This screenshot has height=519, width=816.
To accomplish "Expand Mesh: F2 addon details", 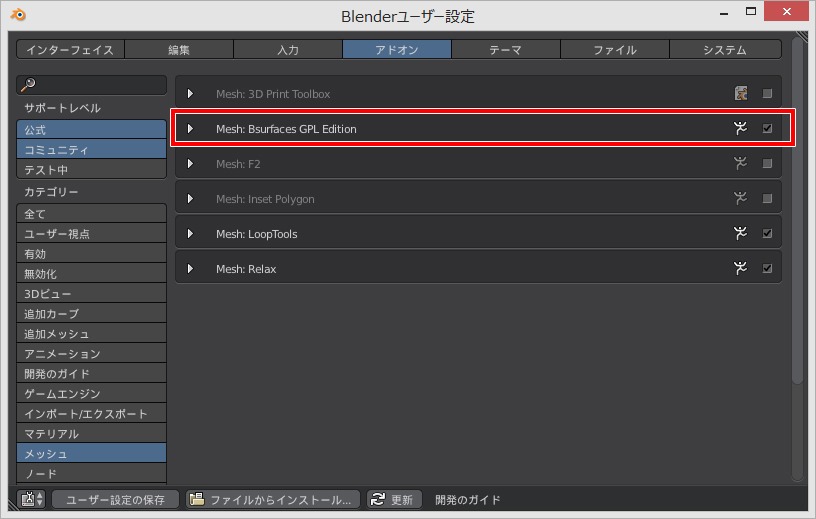I will point(190,163).
